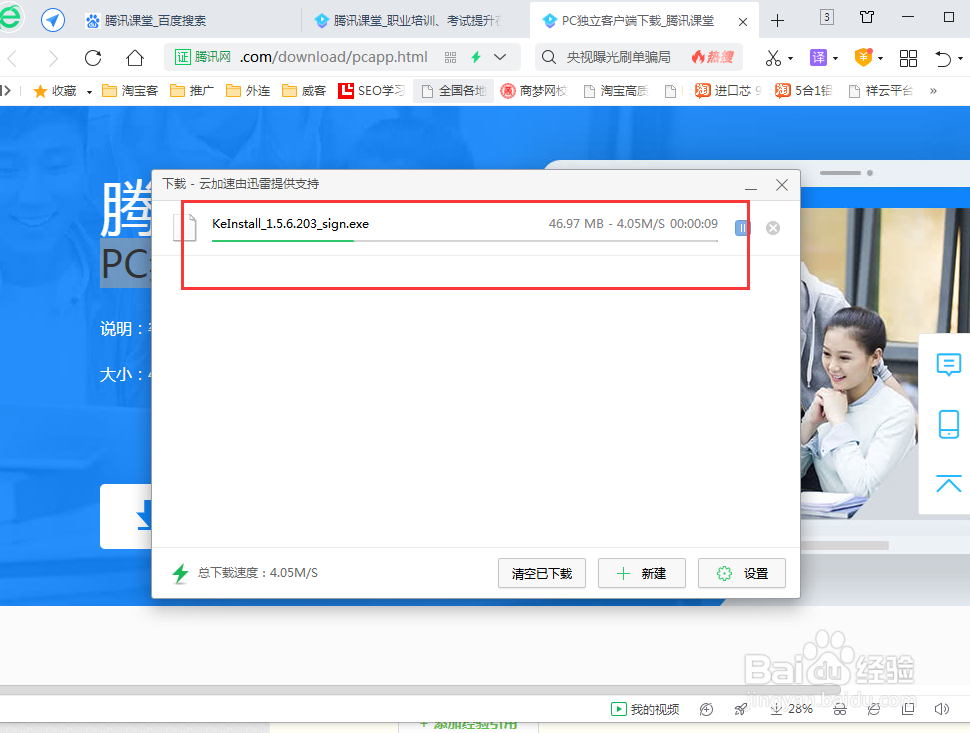Click the KeInstall_1.5.6.203_sign.exe file name
Viewport: 970px width, 733px height.
(290, 224)
